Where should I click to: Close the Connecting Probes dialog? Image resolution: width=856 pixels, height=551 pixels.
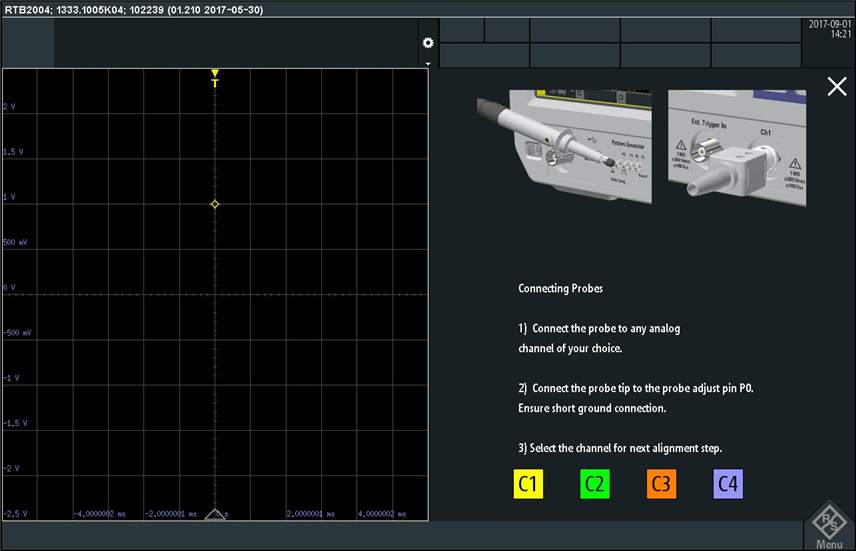click(837, 87)
